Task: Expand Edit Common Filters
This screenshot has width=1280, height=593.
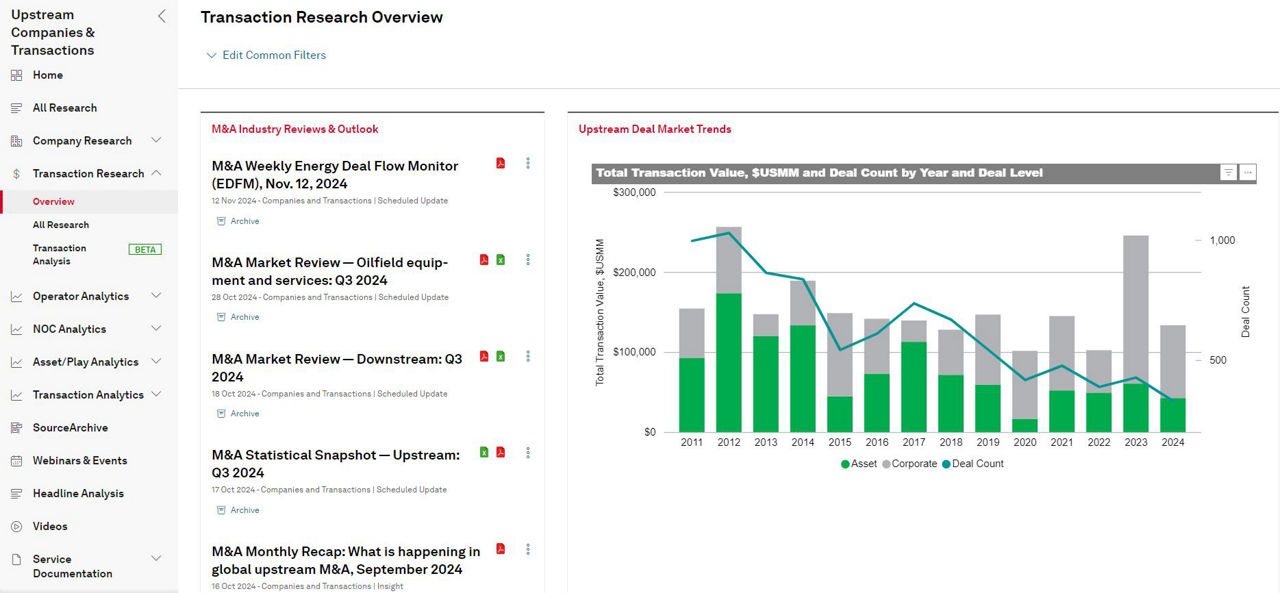Action: (266, 55)
